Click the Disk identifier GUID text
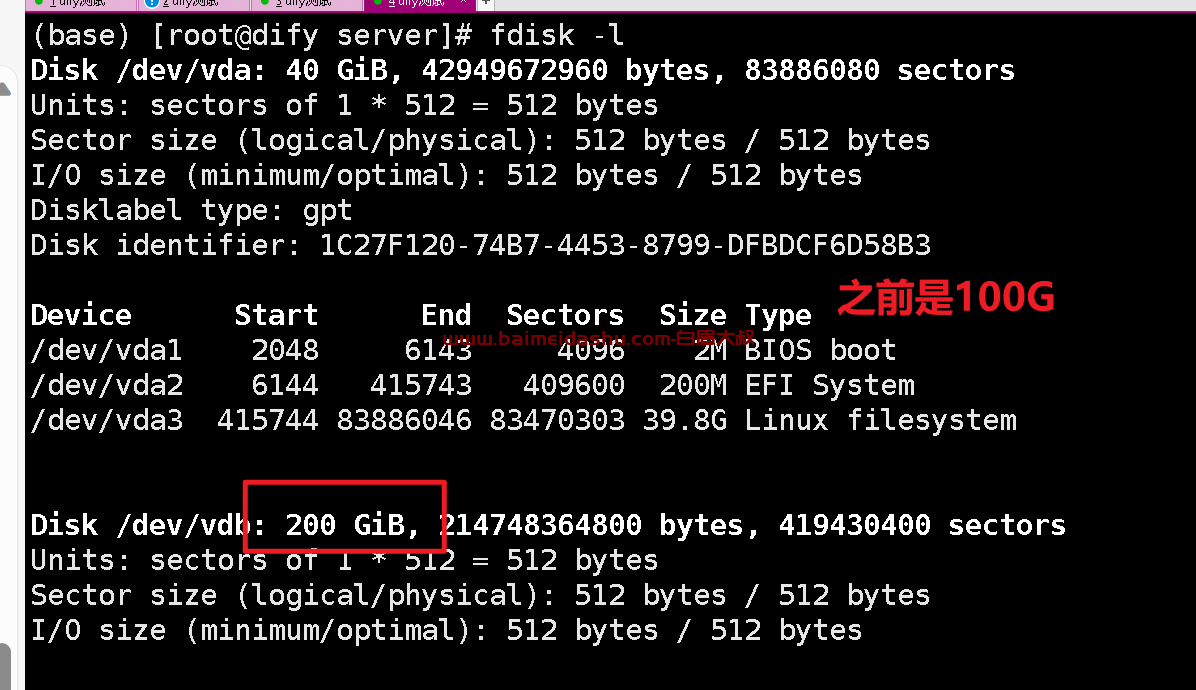 (625, 246)
